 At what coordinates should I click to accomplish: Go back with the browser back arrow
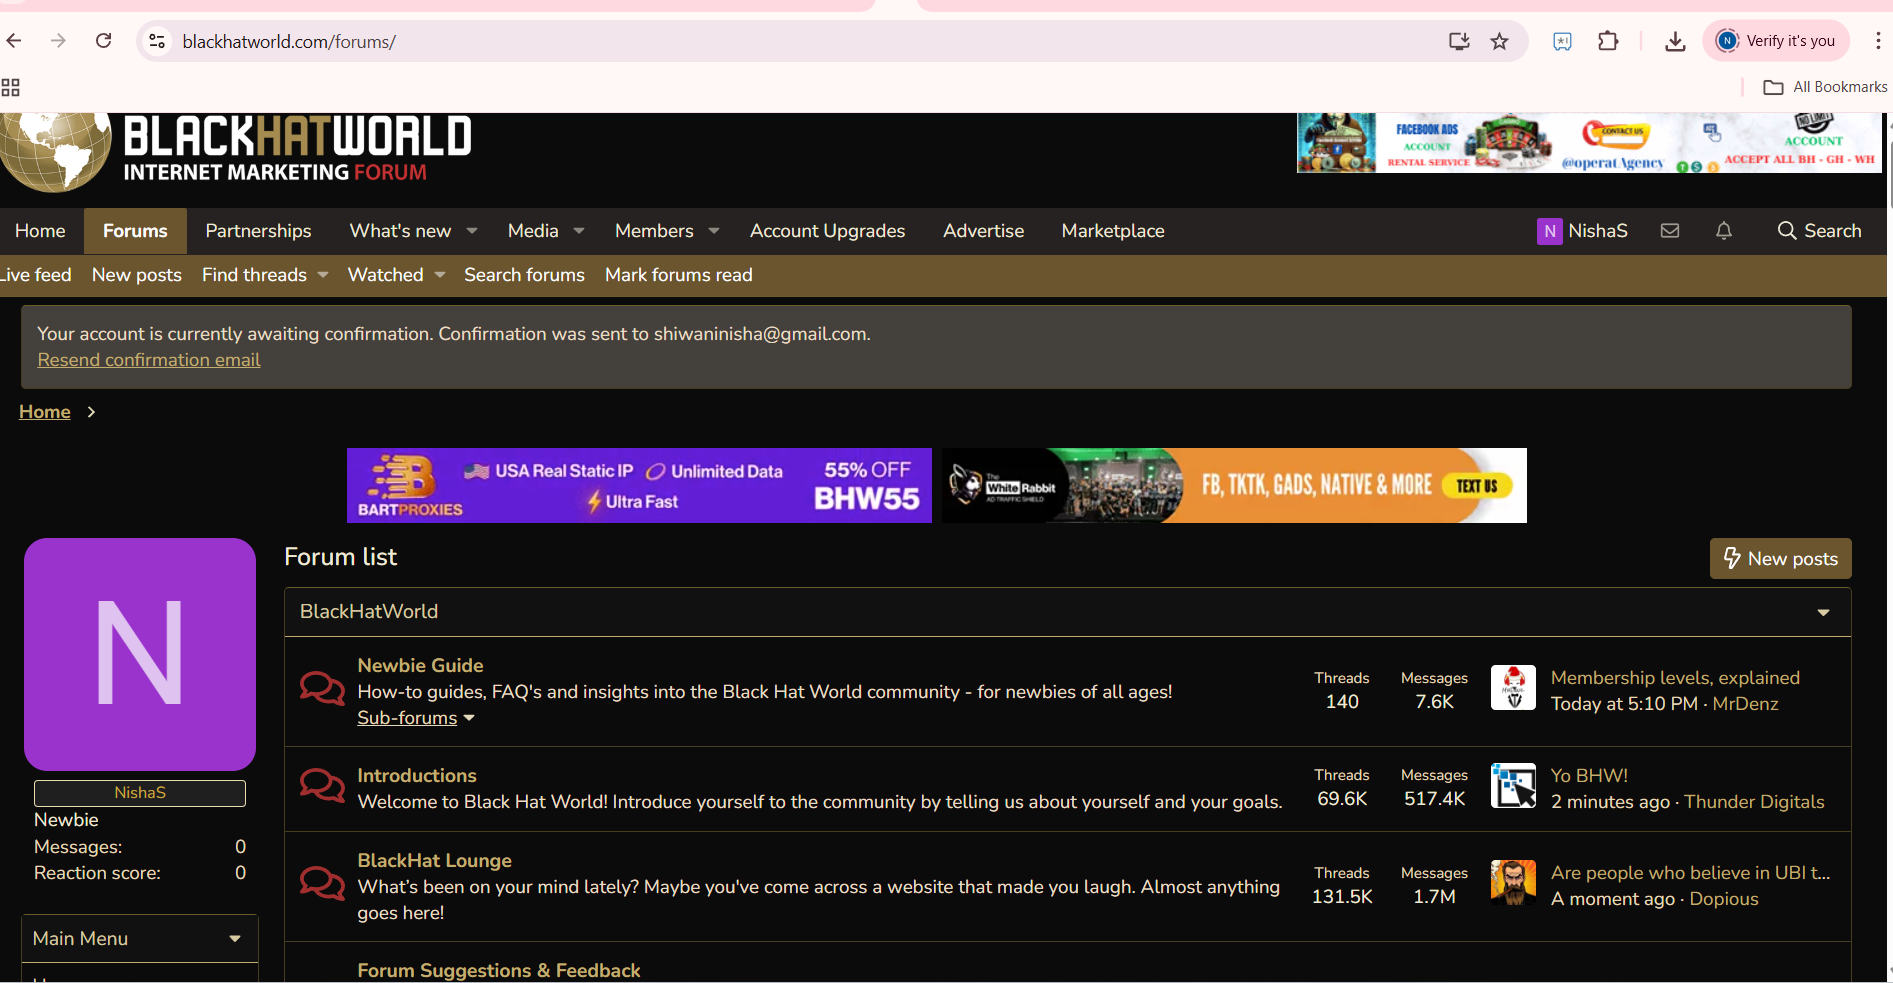14,41
